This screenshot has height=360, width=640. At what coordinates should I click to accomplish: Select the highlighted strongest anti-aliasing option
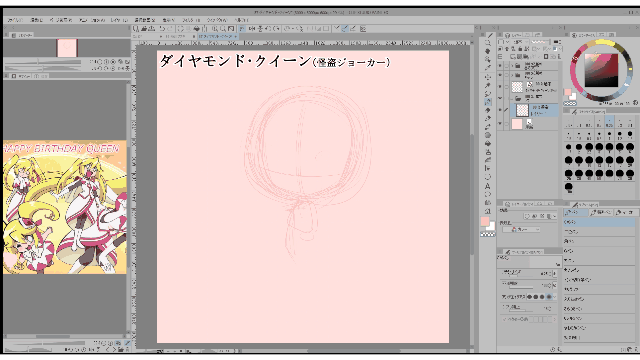coord(549,297)
